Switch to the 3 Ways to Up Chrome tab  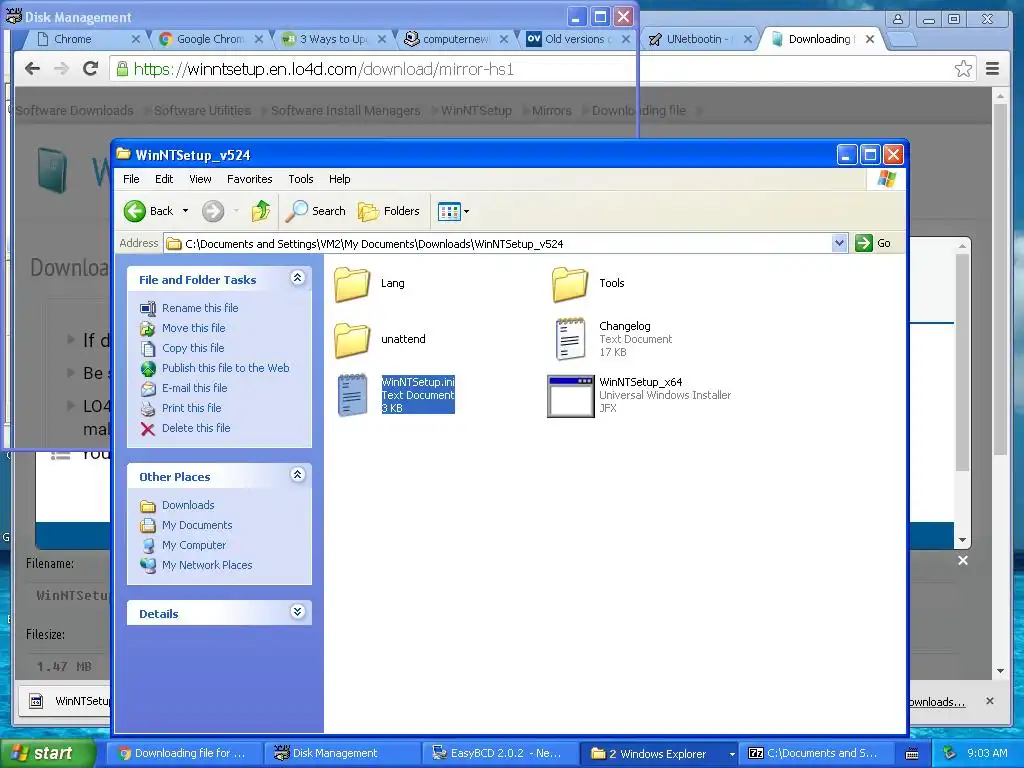coord(333,39)
